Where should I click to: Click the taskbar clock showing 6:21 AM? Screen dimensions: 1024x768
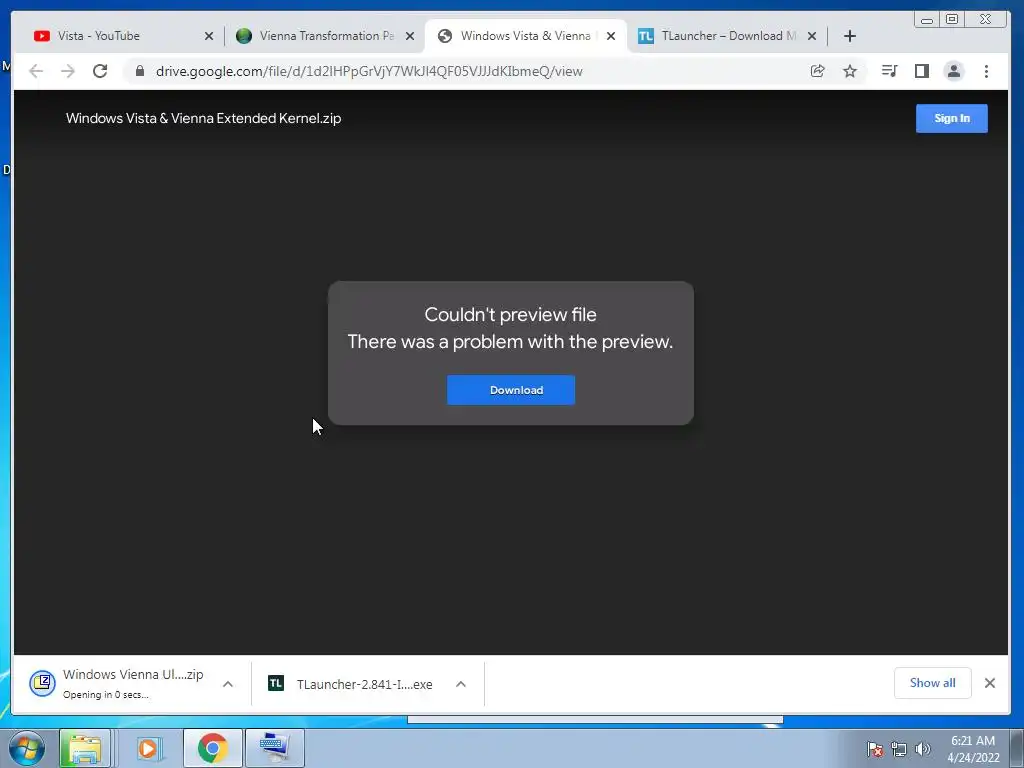tap(973, 749)
